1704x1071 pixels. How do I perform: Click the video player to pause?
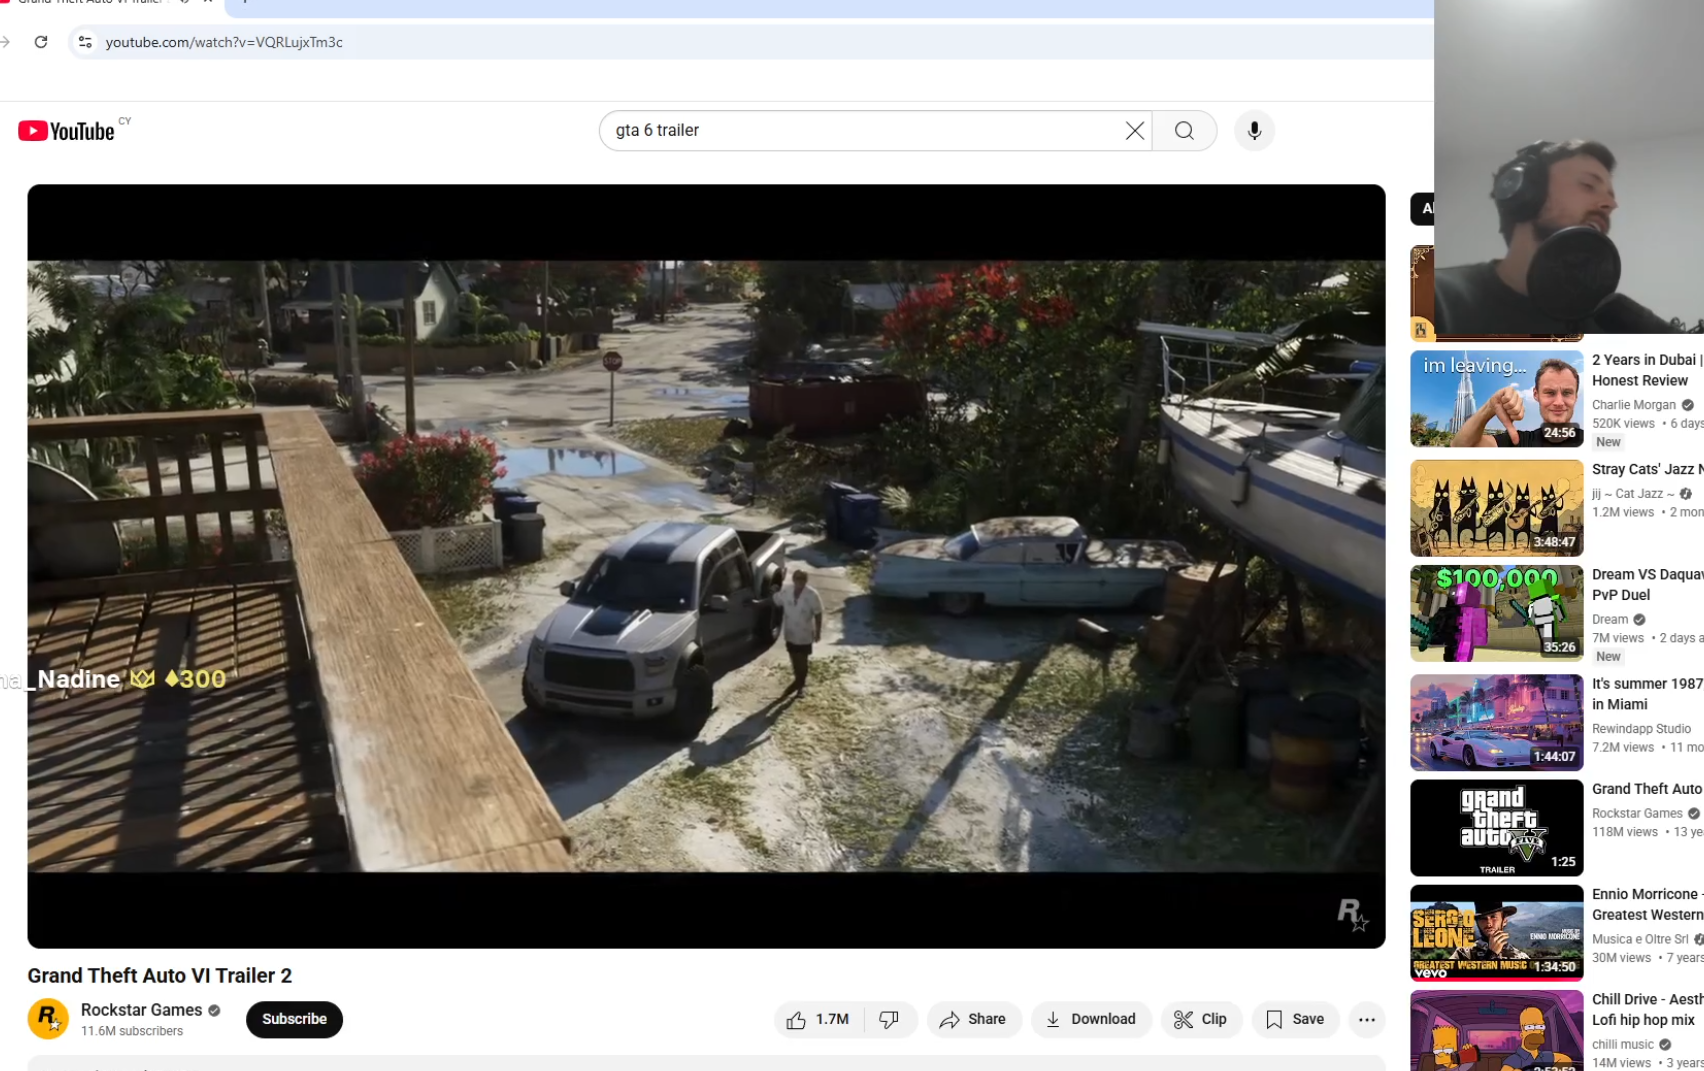pyautogui.click(x=706, y=566)
